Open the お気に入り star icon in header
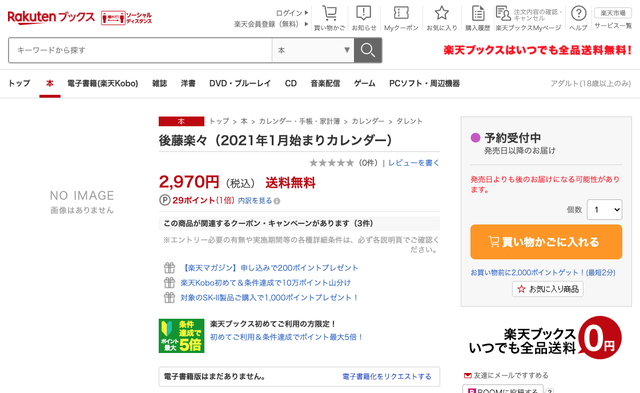The image size is (640, 393). [442, 13]
